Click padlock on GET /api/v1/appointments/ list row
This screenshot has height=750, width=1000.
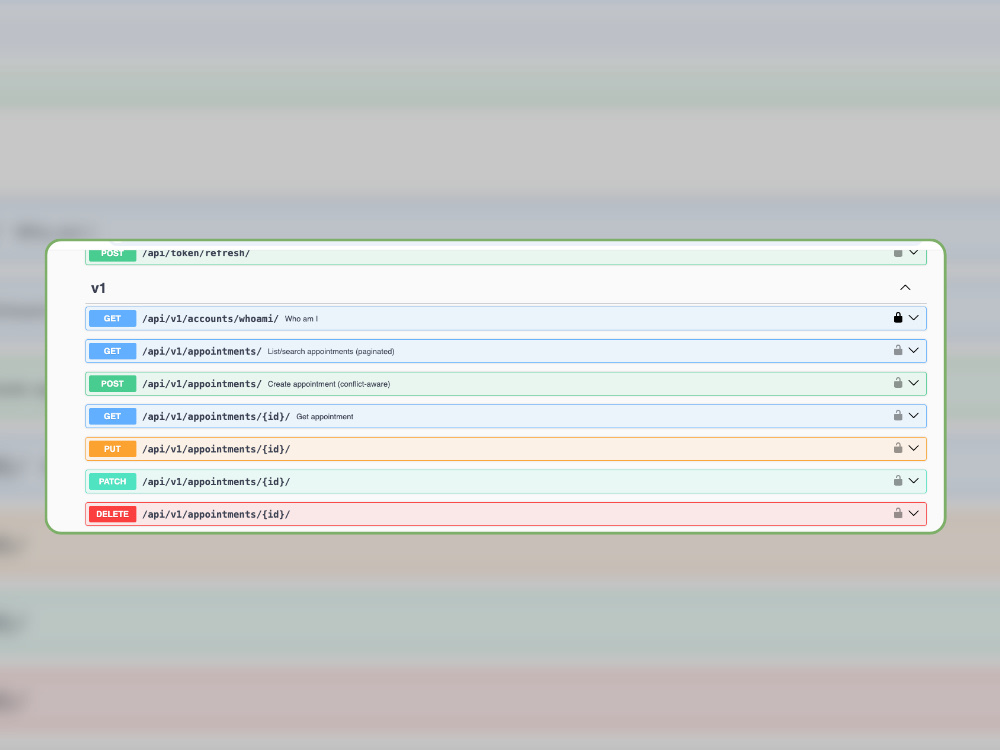click(x=898, y=350)
